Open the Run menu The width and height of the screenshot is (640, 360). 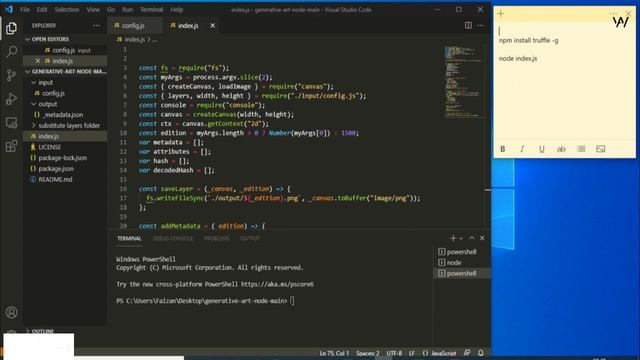pyautogui.click(x=128, y=9)
